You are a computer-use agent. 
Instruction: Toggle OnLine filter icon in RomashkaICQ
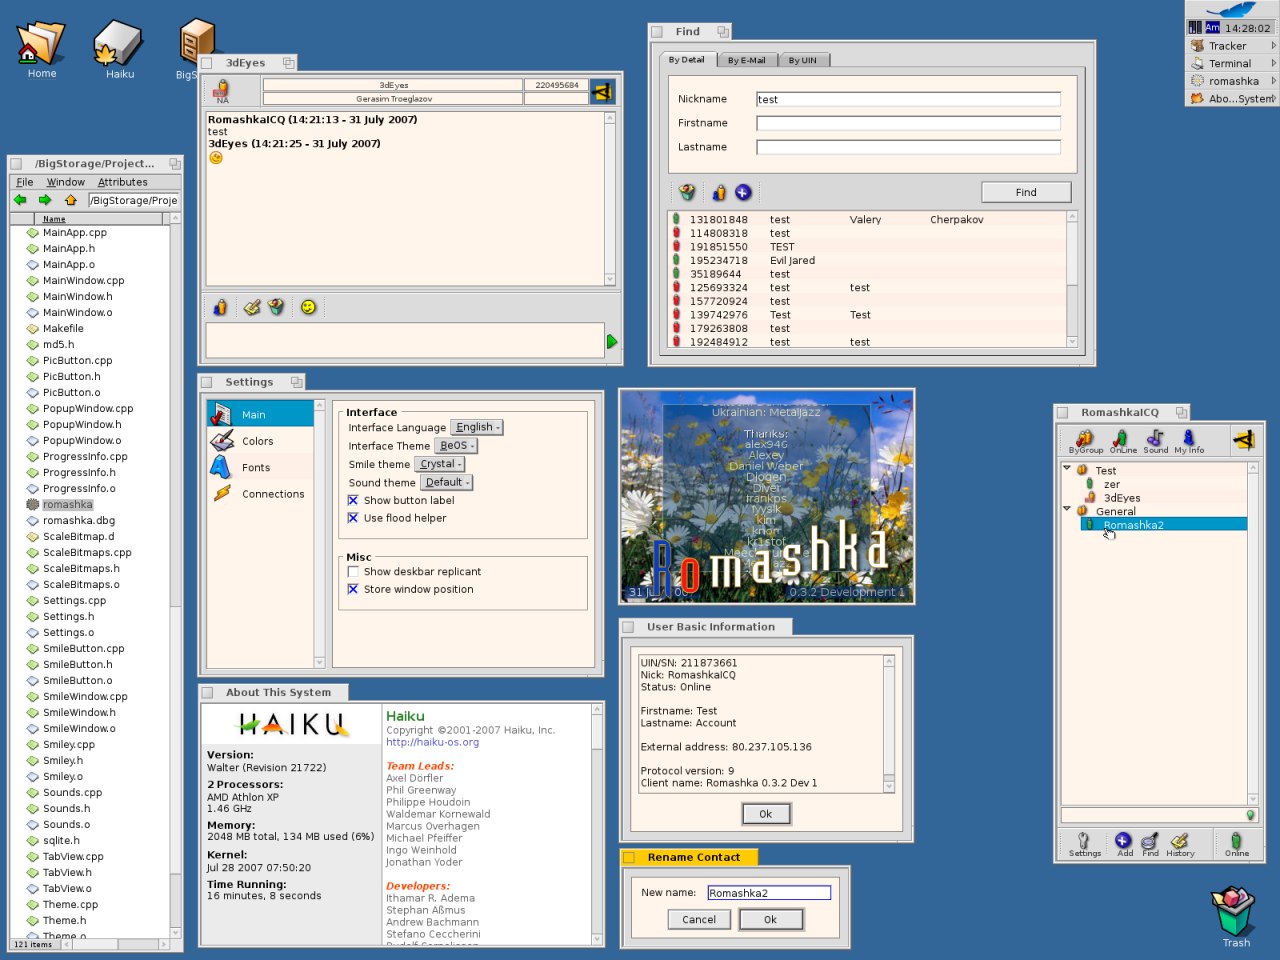1122,440
